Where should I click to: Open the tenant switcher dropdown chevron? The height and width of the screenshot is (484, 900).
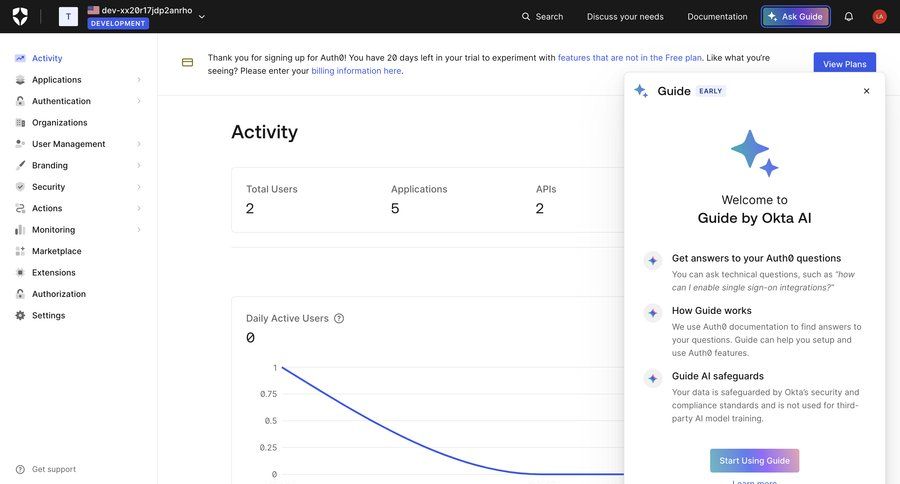201,17
